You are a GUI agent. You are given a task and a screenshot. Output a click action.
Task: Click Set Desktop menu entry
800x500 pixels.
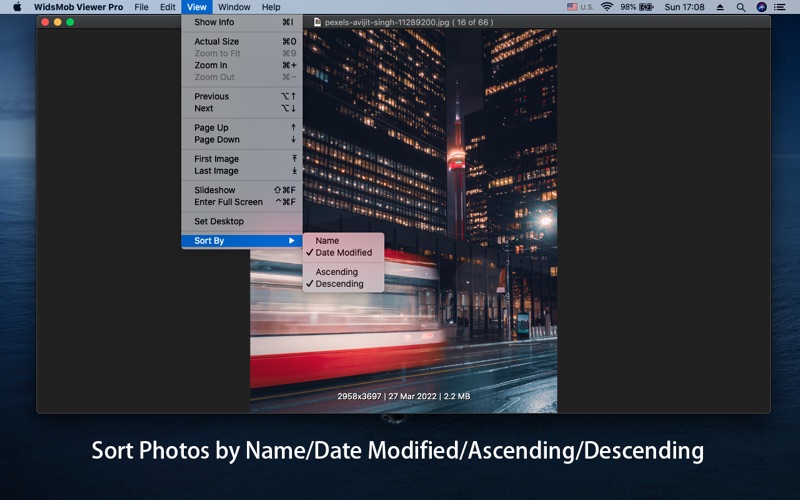(x=218, y=221)
